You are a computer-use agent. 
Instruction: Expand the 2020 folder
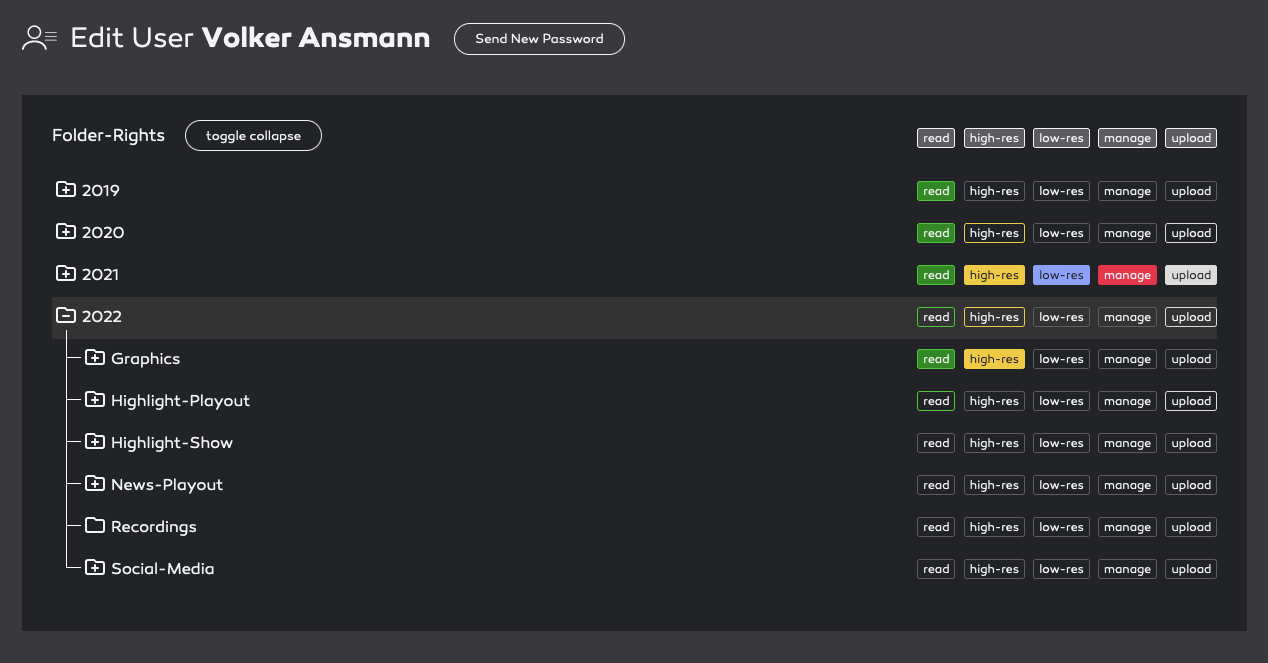click(66, 231)
